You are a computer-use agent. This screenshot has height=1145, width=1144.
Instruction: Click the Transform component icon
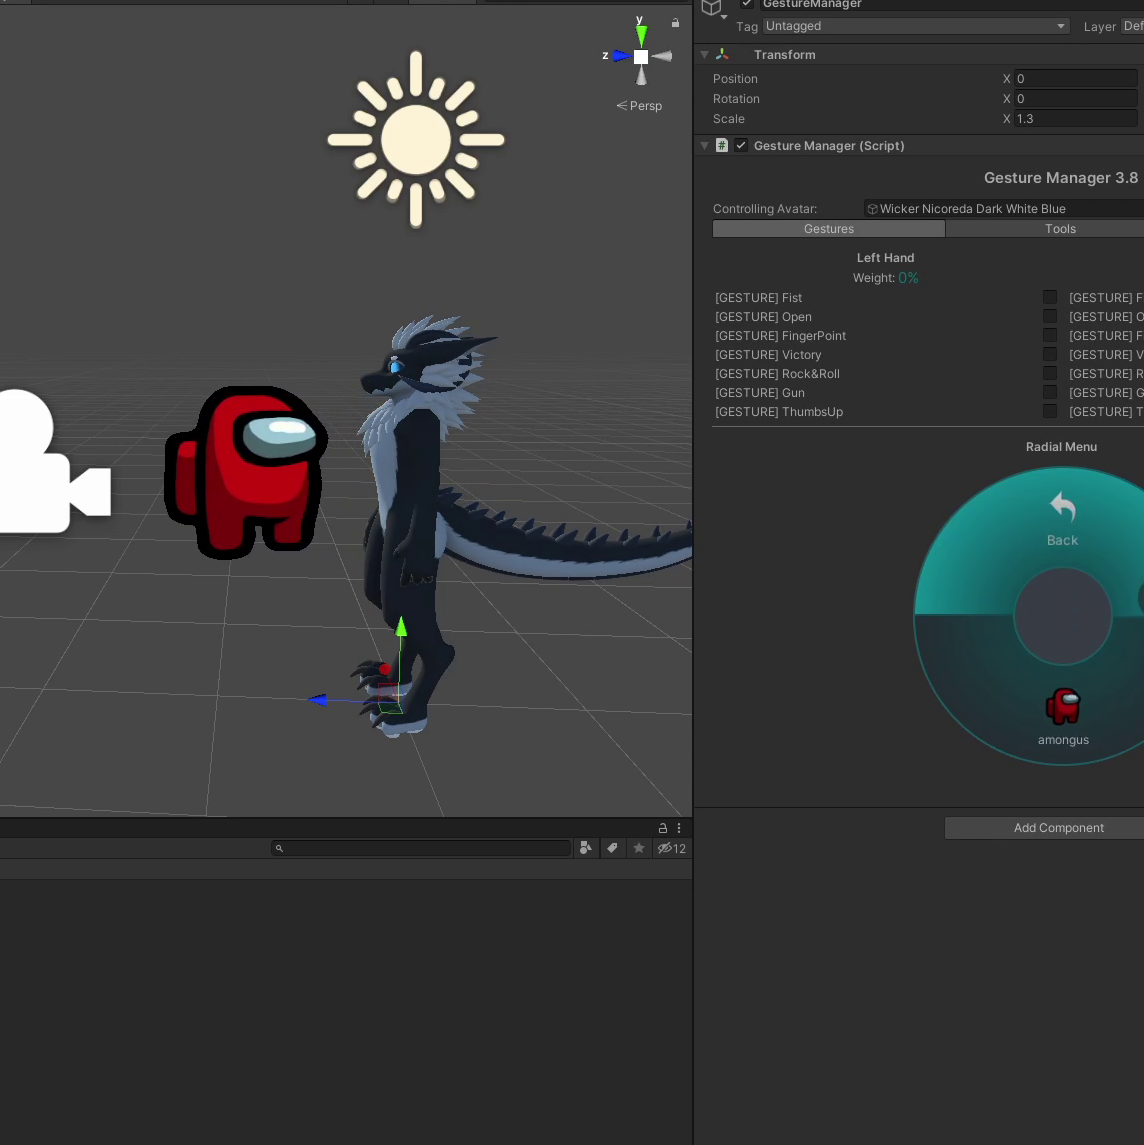[x=724, y=54]
